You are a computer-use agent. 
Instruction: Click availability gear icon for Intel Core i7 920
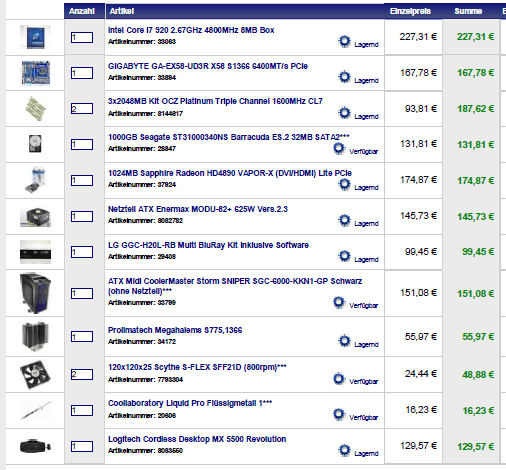click(344, 41)
